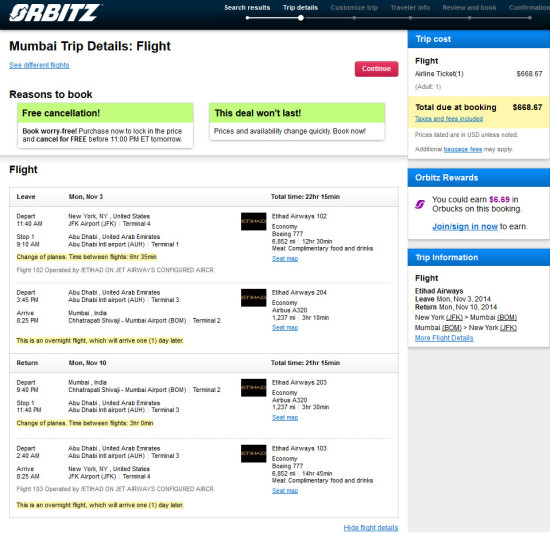Image resolution: width=550 pixels, height=533 pixels.
Task: Click JFK link in Mumbai > New York
Action: 508,328
